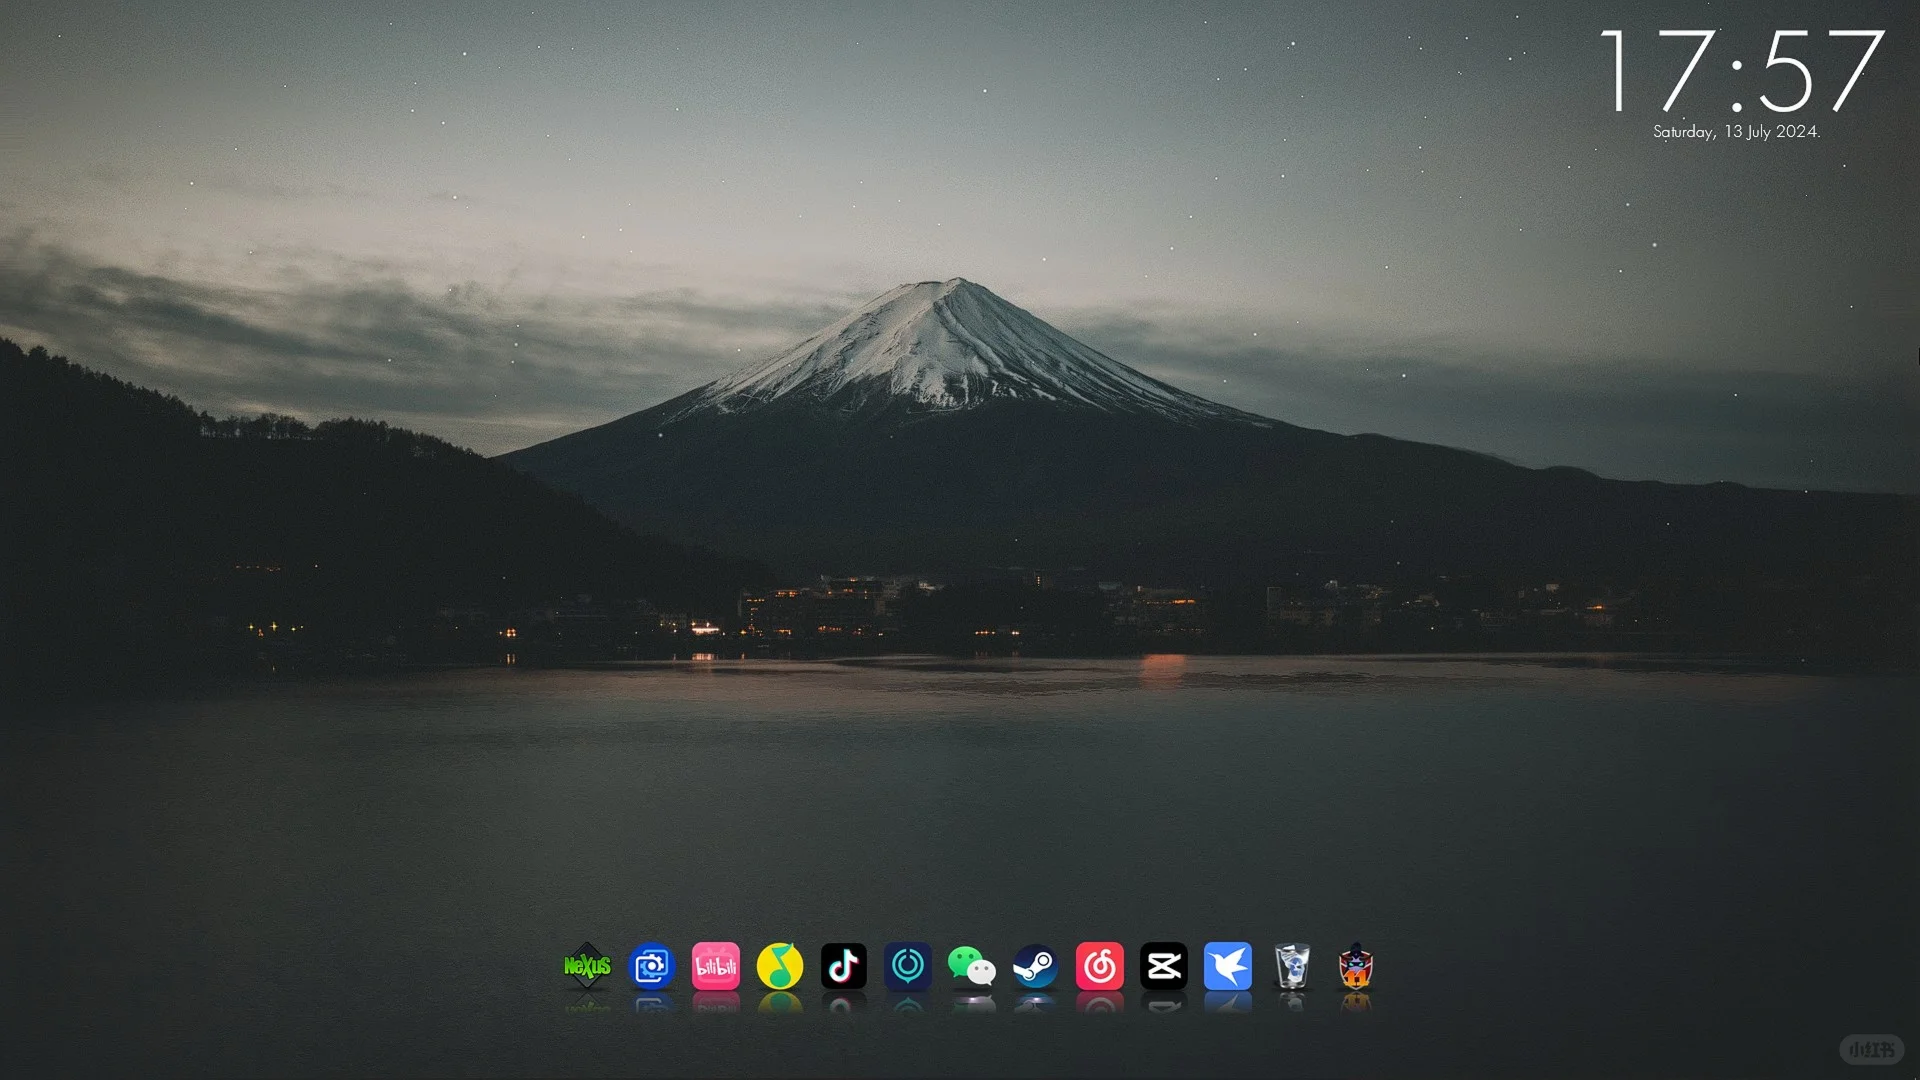Screen dimensions: 1920x1080
Task: Launch Steam from the dock
Action: (x=1036, y=966)
